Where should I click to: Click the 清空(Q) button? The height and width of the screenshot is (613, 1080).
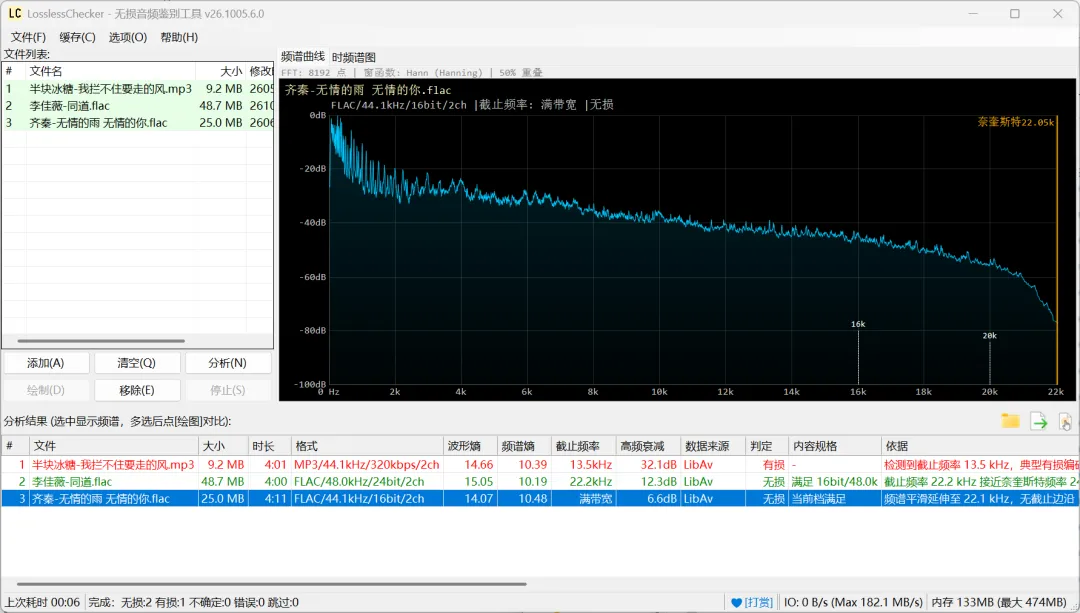[137, 363]
